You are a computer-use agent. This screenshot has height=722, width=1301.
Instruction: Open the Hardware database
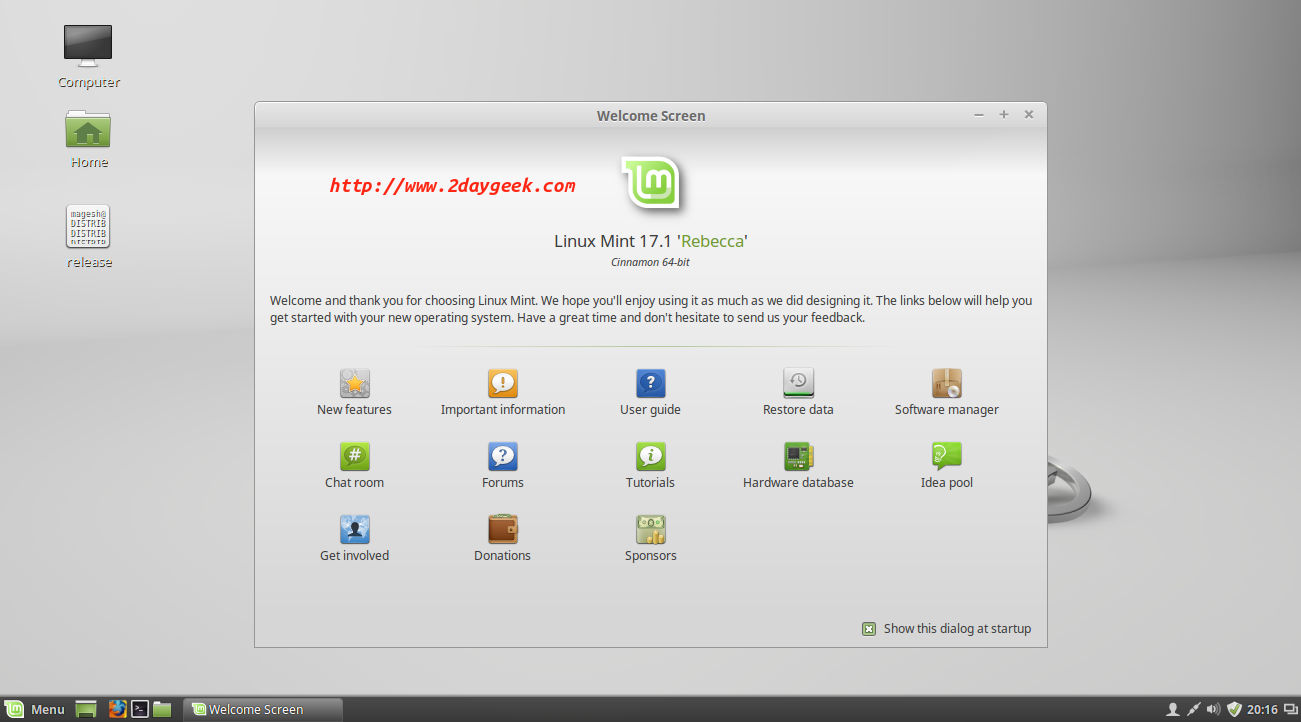[x=798, y=465]
